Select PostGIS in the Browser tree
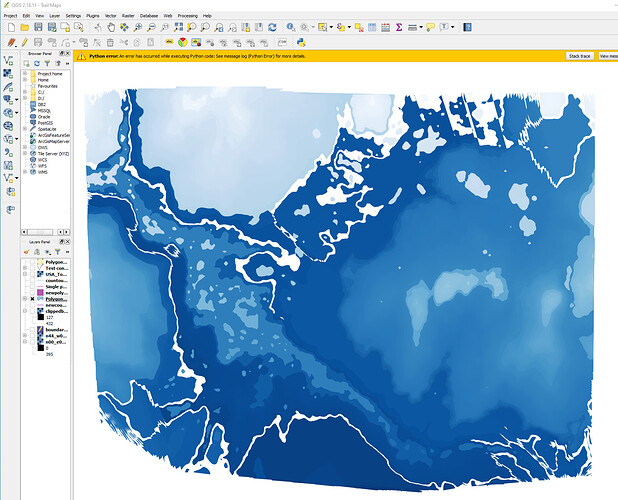The width and height of the screenshot is (618, 500). point(45,123)
